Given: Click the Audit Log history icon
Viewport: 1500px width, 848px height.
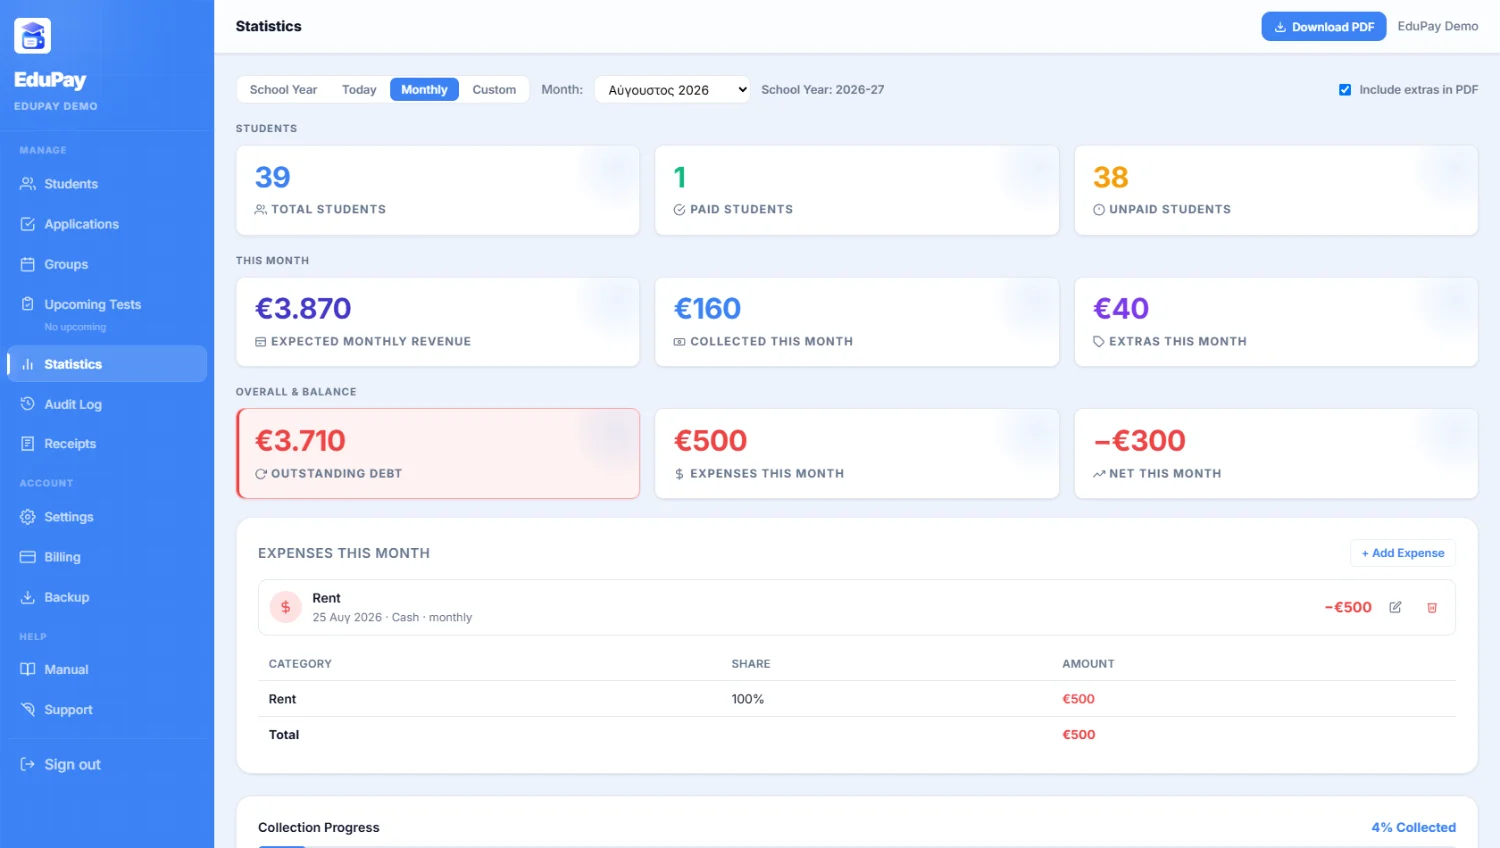Looking at the screenshot, I should coord(28,404).
